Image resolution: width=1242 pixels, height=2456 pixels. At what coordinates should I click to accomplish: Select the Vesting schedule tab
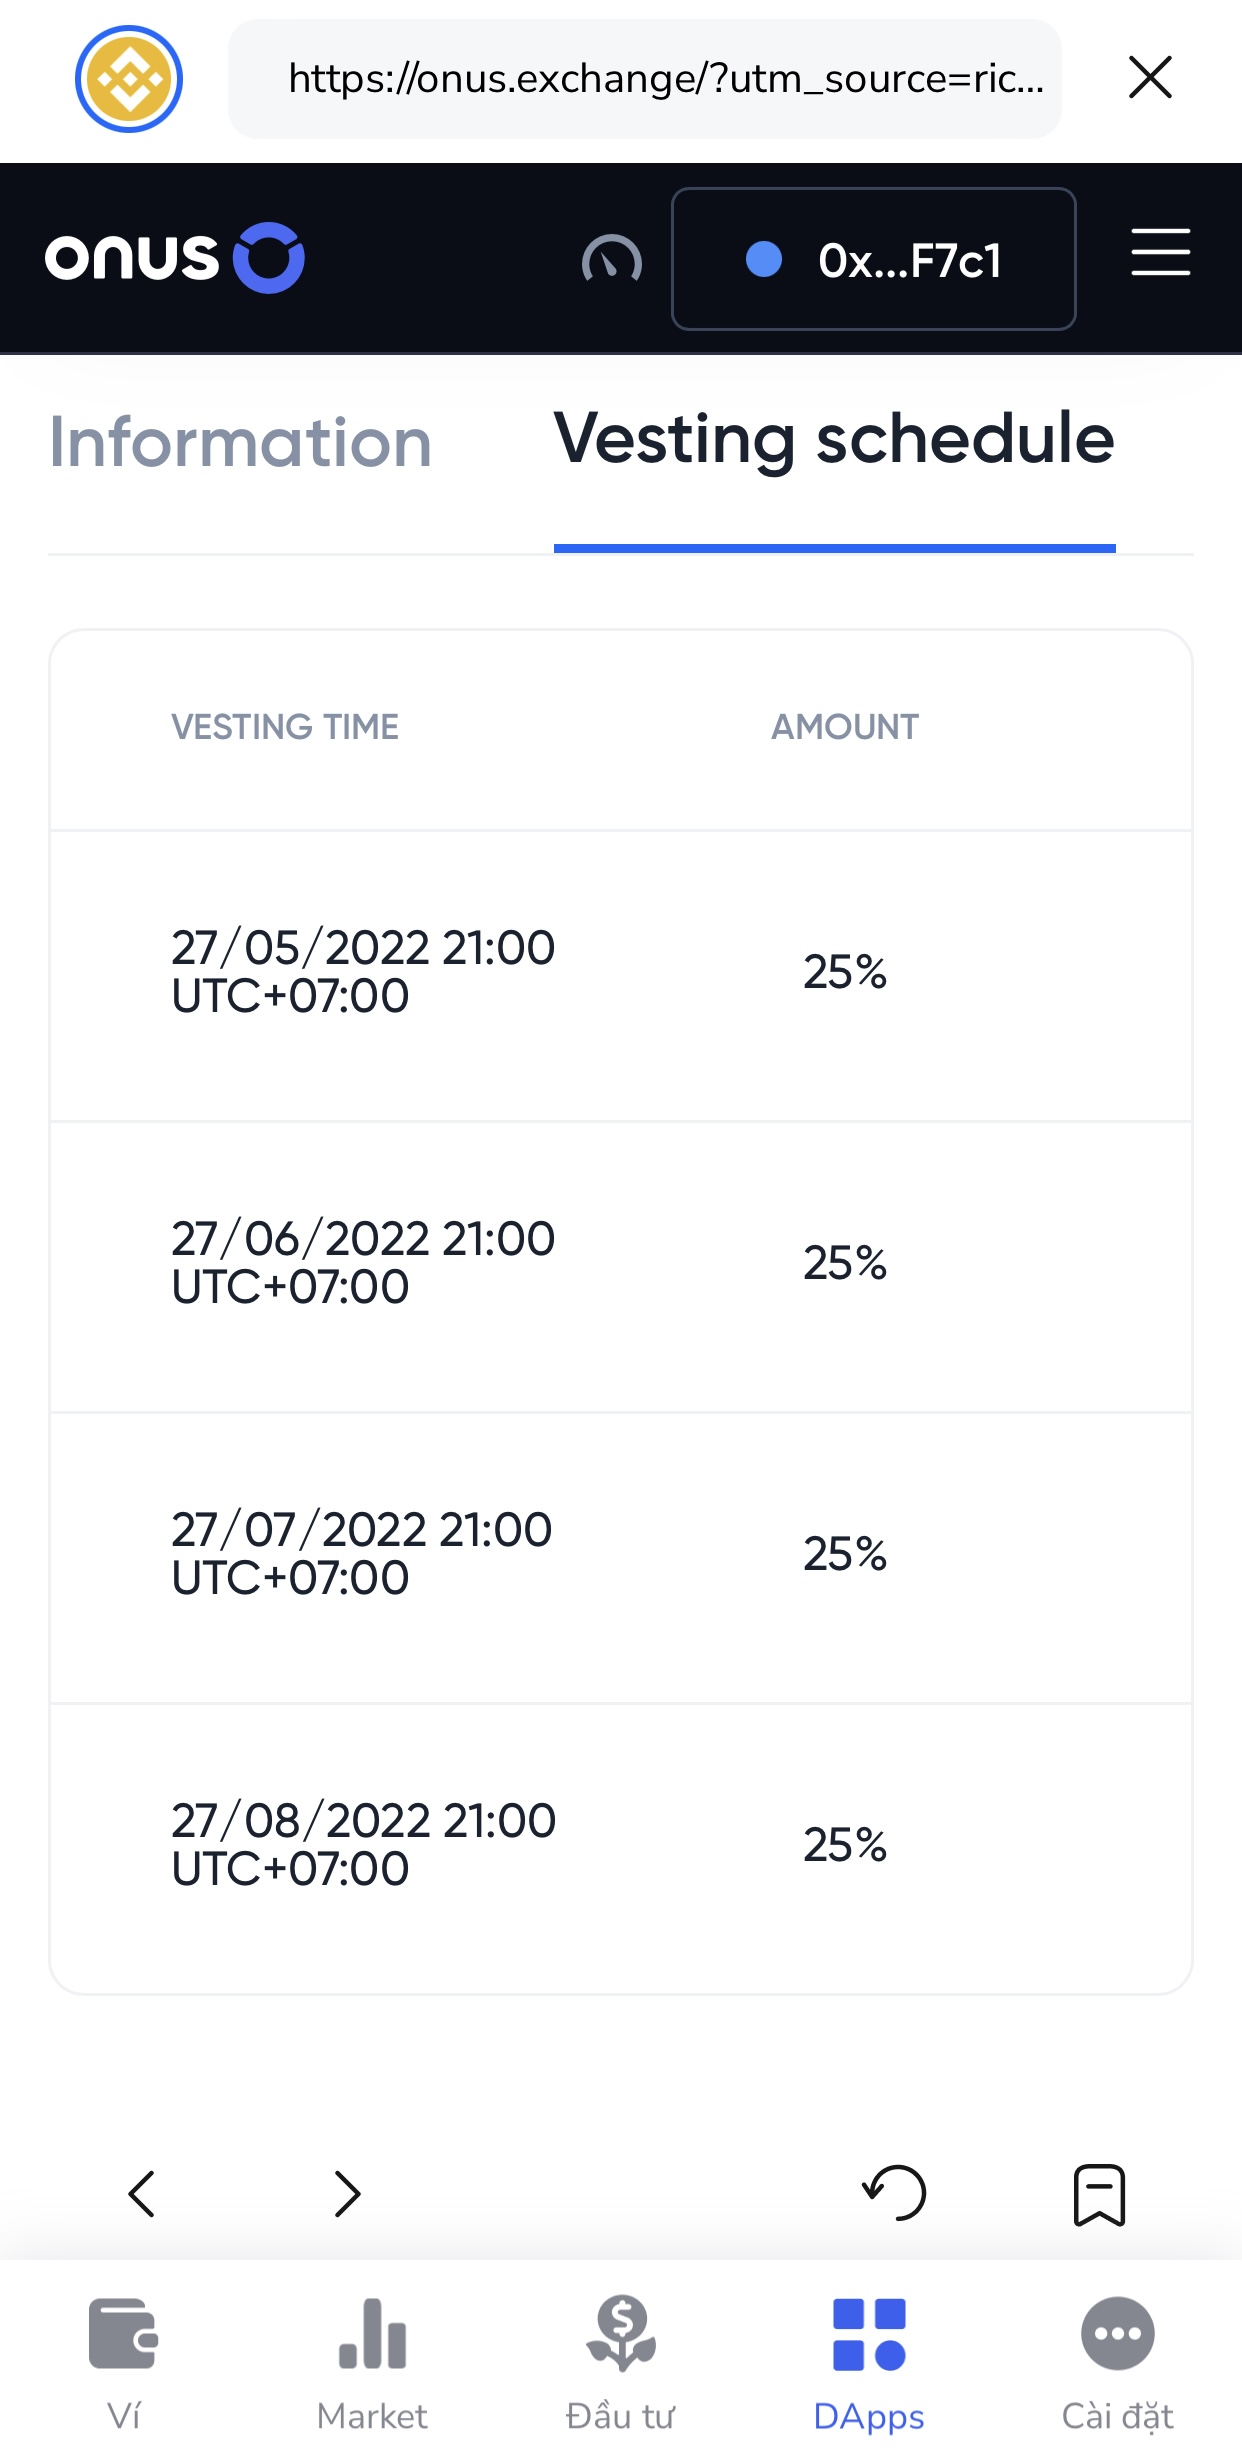coord(834,440)
